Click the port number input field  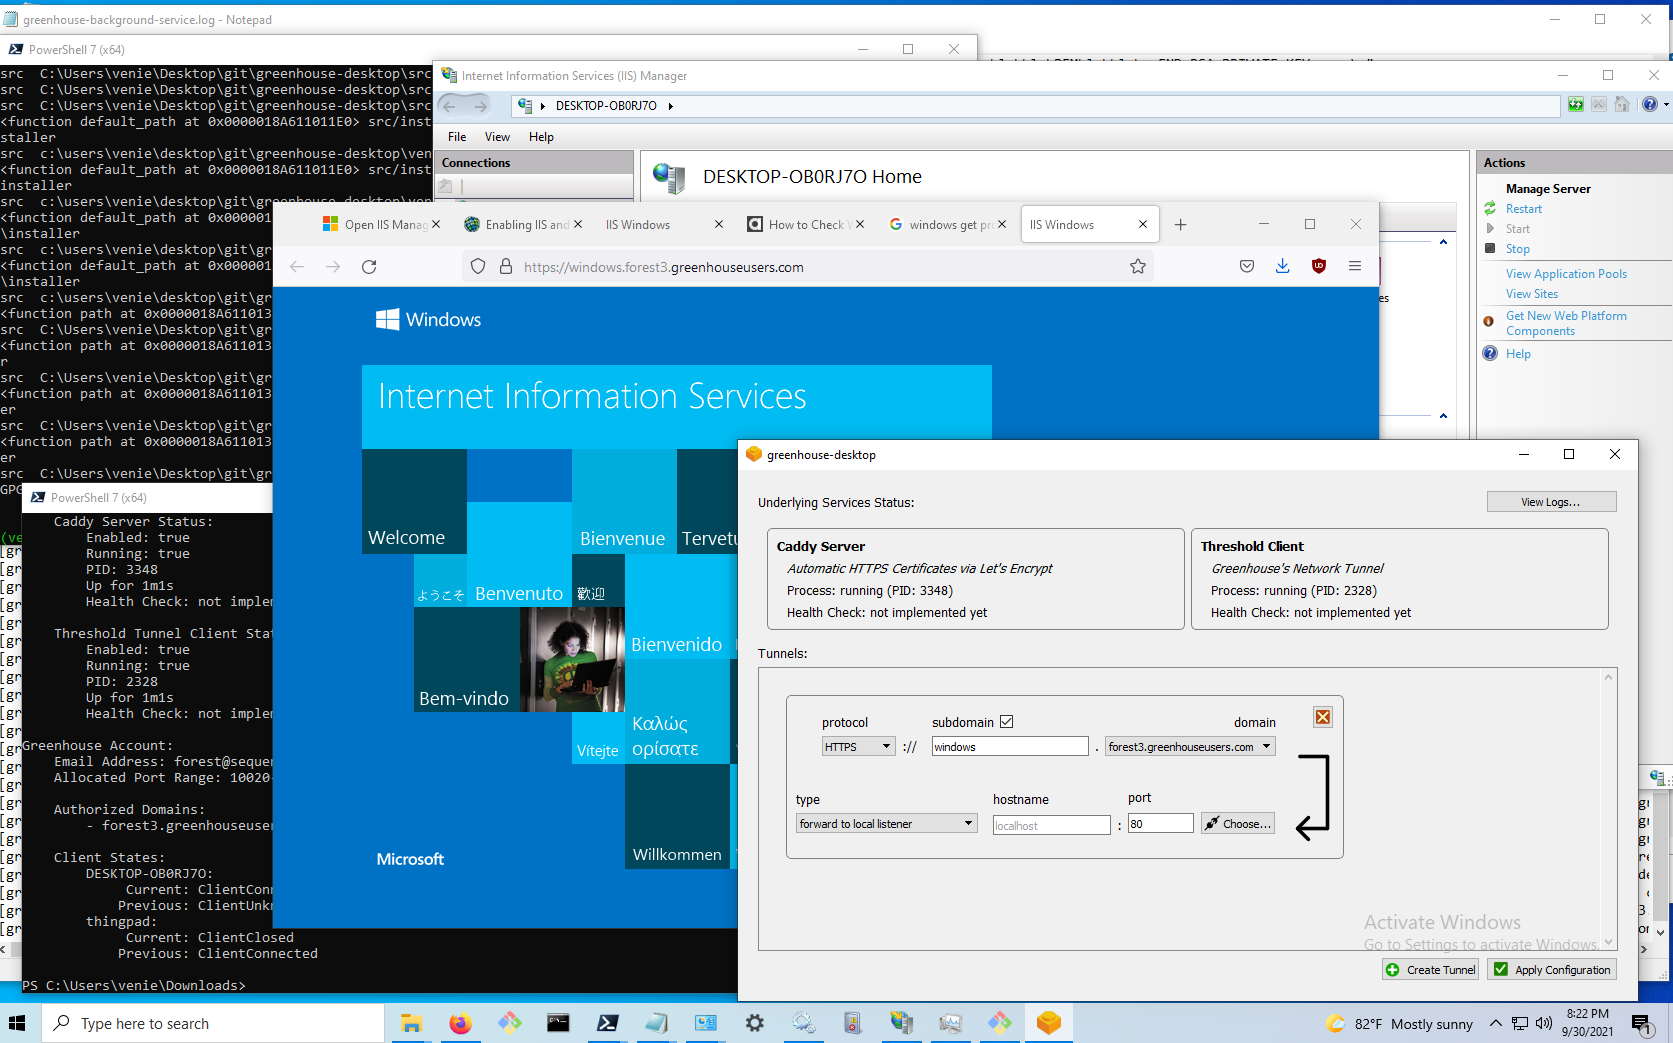(x=1160, y=824)
